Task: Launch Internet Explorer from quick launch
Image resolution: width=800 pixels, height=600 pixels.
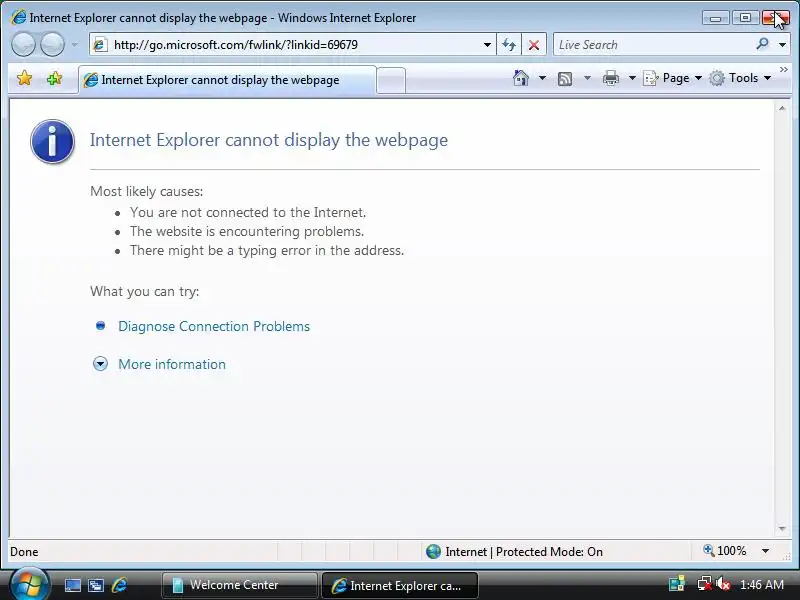Action: [120, 585]
